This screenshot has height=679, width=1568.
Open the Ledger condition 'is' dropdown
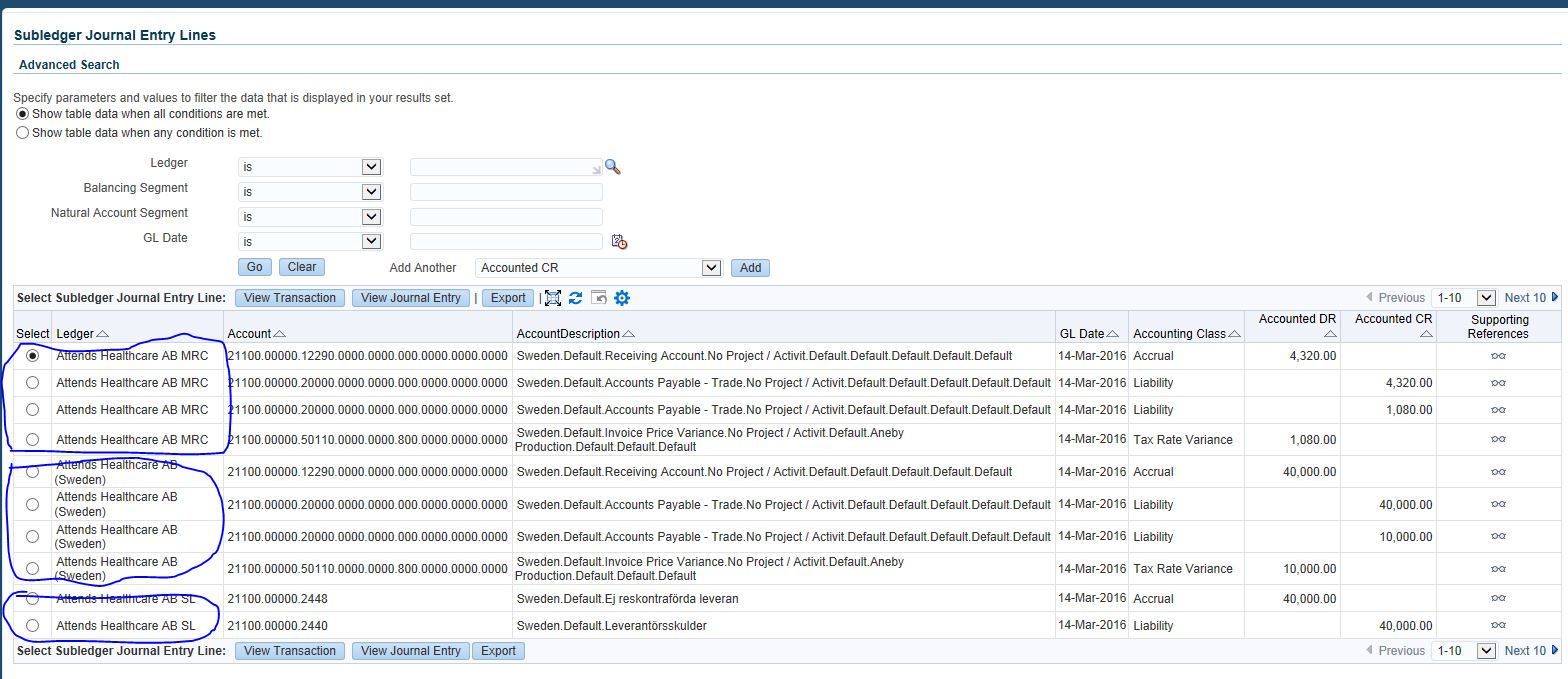point(310,167)
